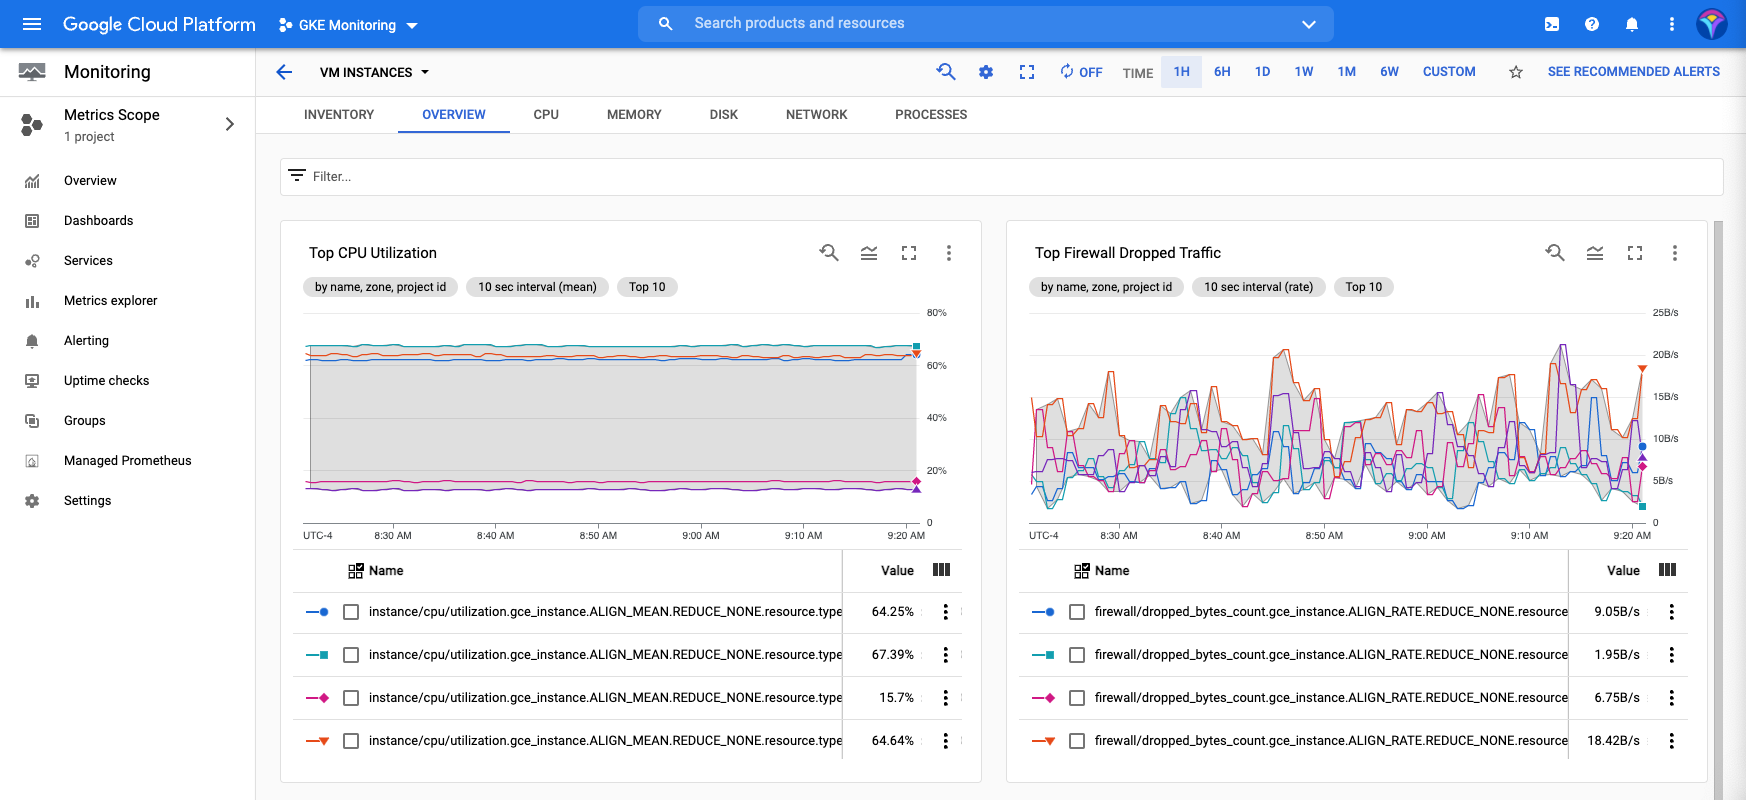Expand Metrics Scope chevron

tap(230, 124)
